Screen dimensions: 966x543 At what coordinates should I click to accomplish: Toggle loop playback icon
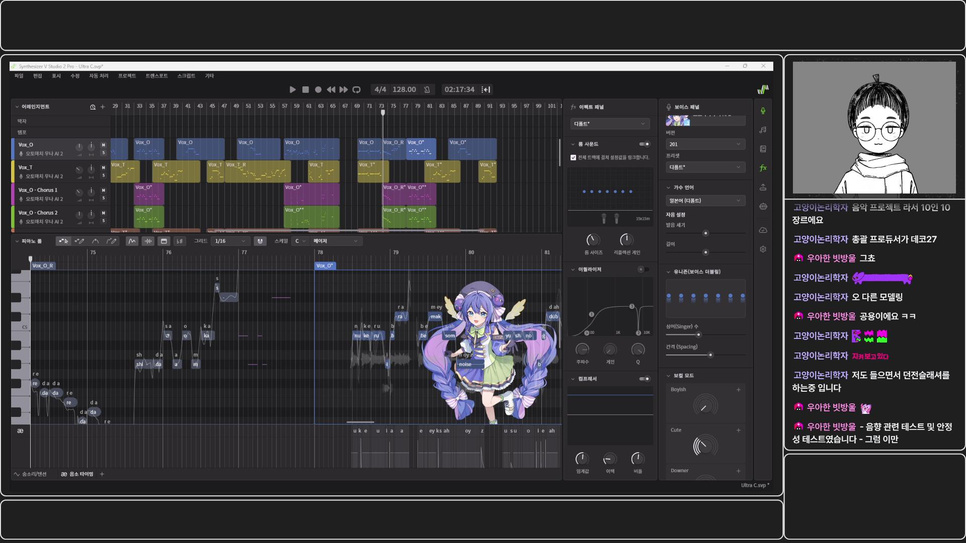point(357,90)
